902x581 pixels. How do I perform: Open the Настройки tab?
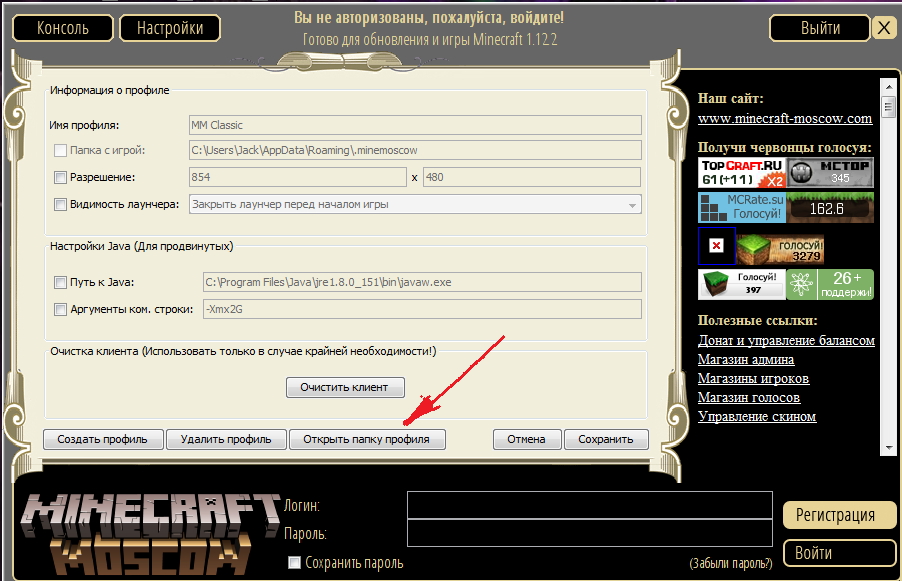click(169, 28)
